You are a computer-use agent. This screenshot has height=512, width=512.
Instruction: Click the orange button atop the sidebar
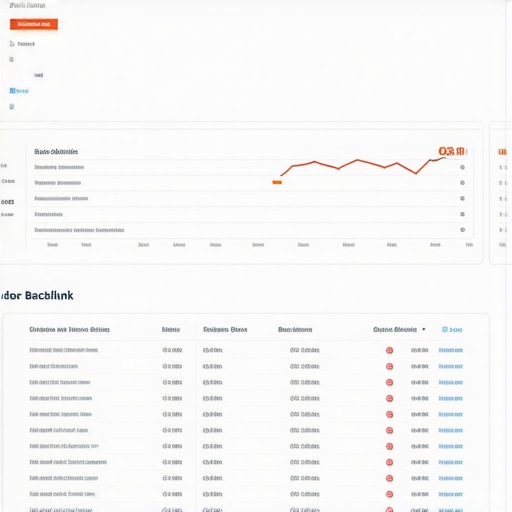click(x=34, y=24)
